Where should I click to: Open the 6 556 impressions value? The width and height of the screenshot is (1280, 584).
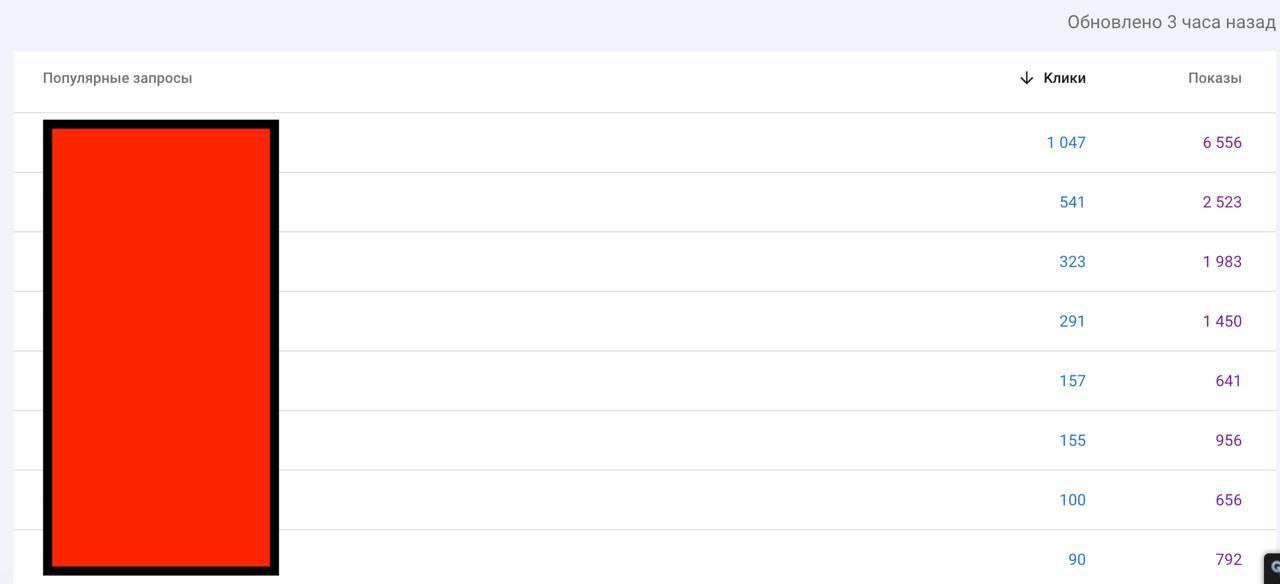1222,142
